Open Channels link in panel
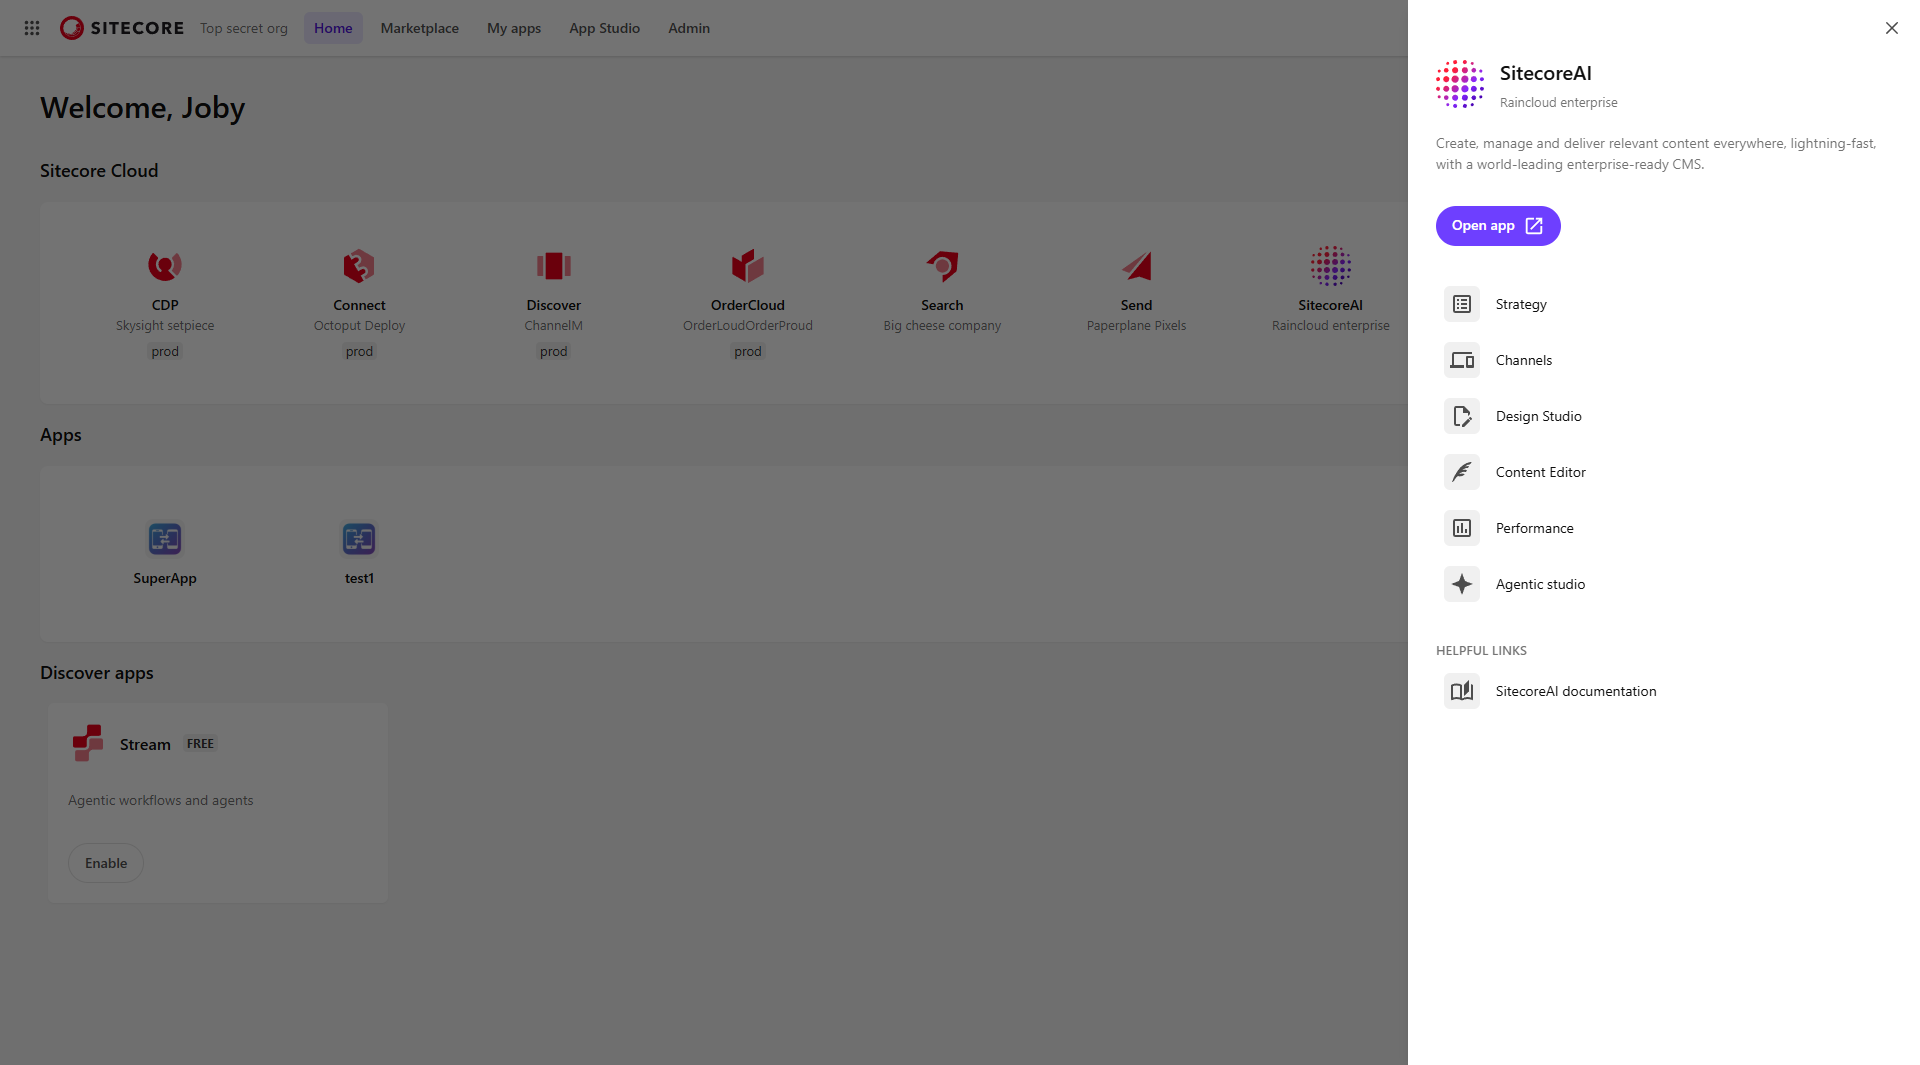 1524,360
